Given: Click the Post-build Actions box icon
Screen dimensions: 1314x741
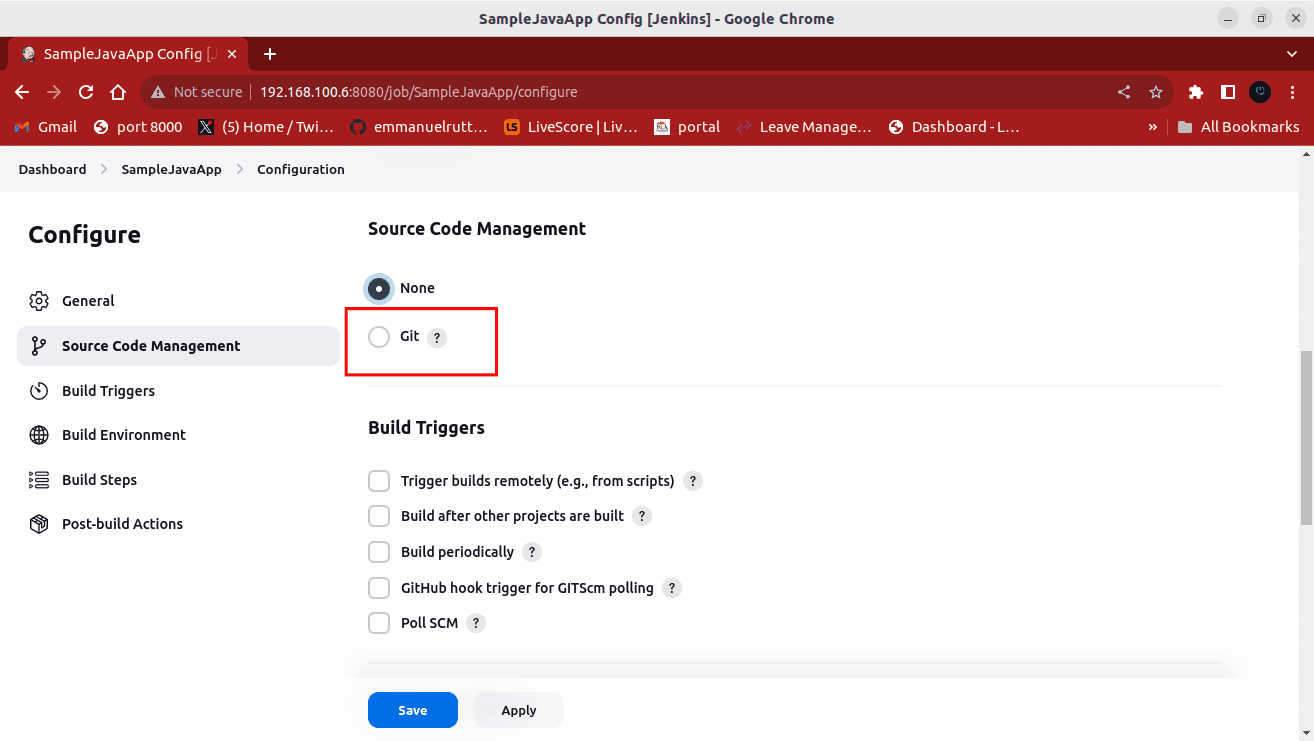Looking at the screenshot, I should pyautogui.click(x=39, y=524).
